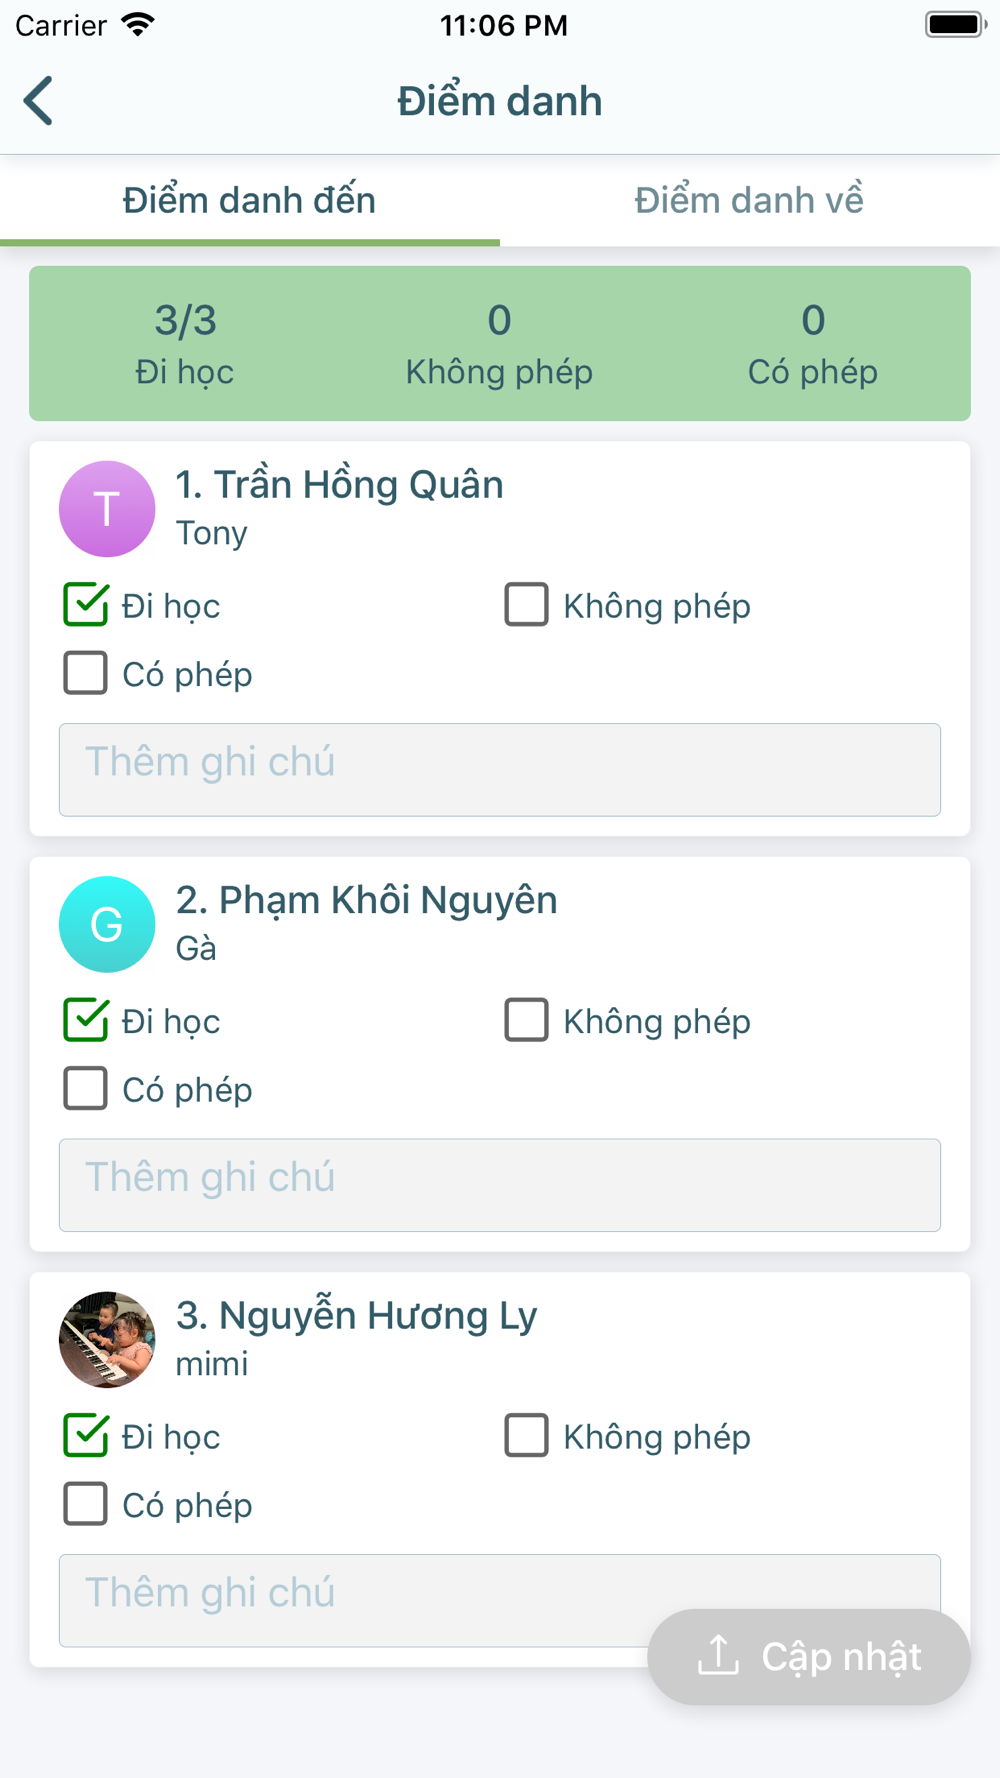Check Có phép for Trần Hồng Quân
1000x1778 pixels.
[86, 673]
